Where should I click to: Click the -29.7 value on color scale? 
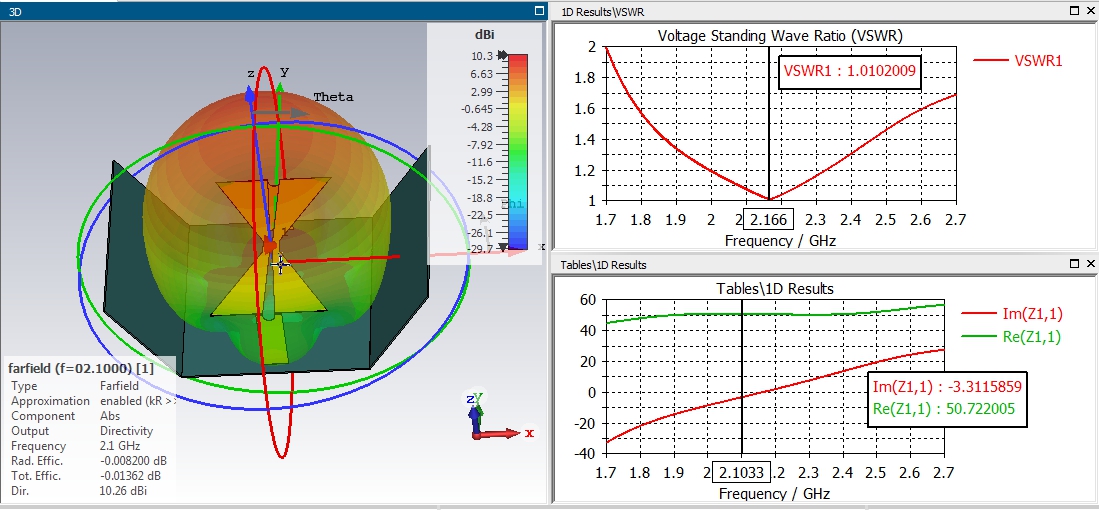tap(480, 249)
